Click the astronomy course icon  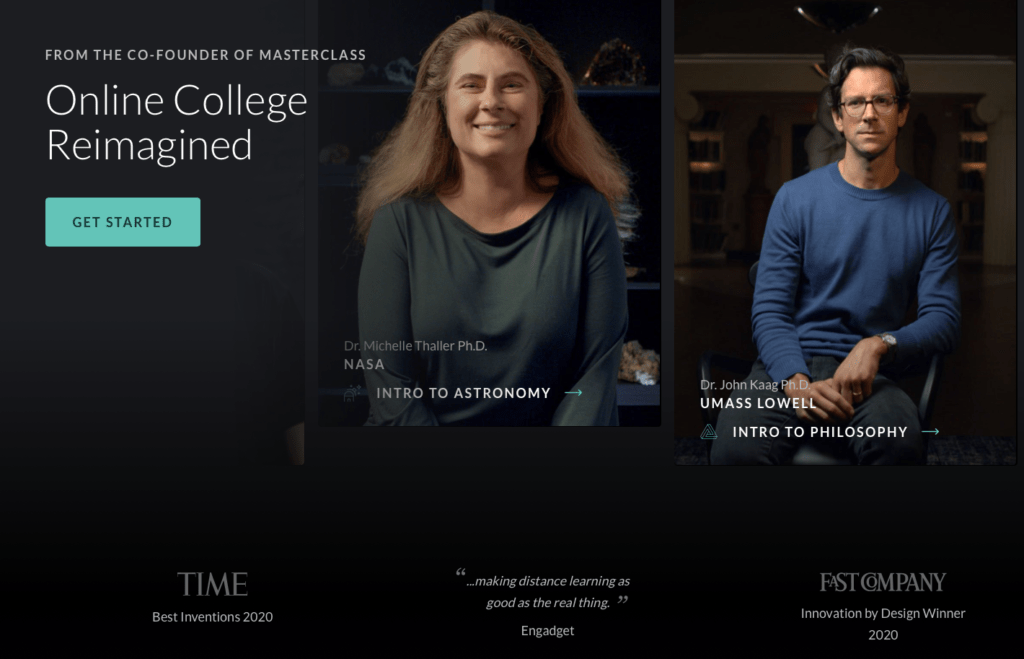(352, 393)
